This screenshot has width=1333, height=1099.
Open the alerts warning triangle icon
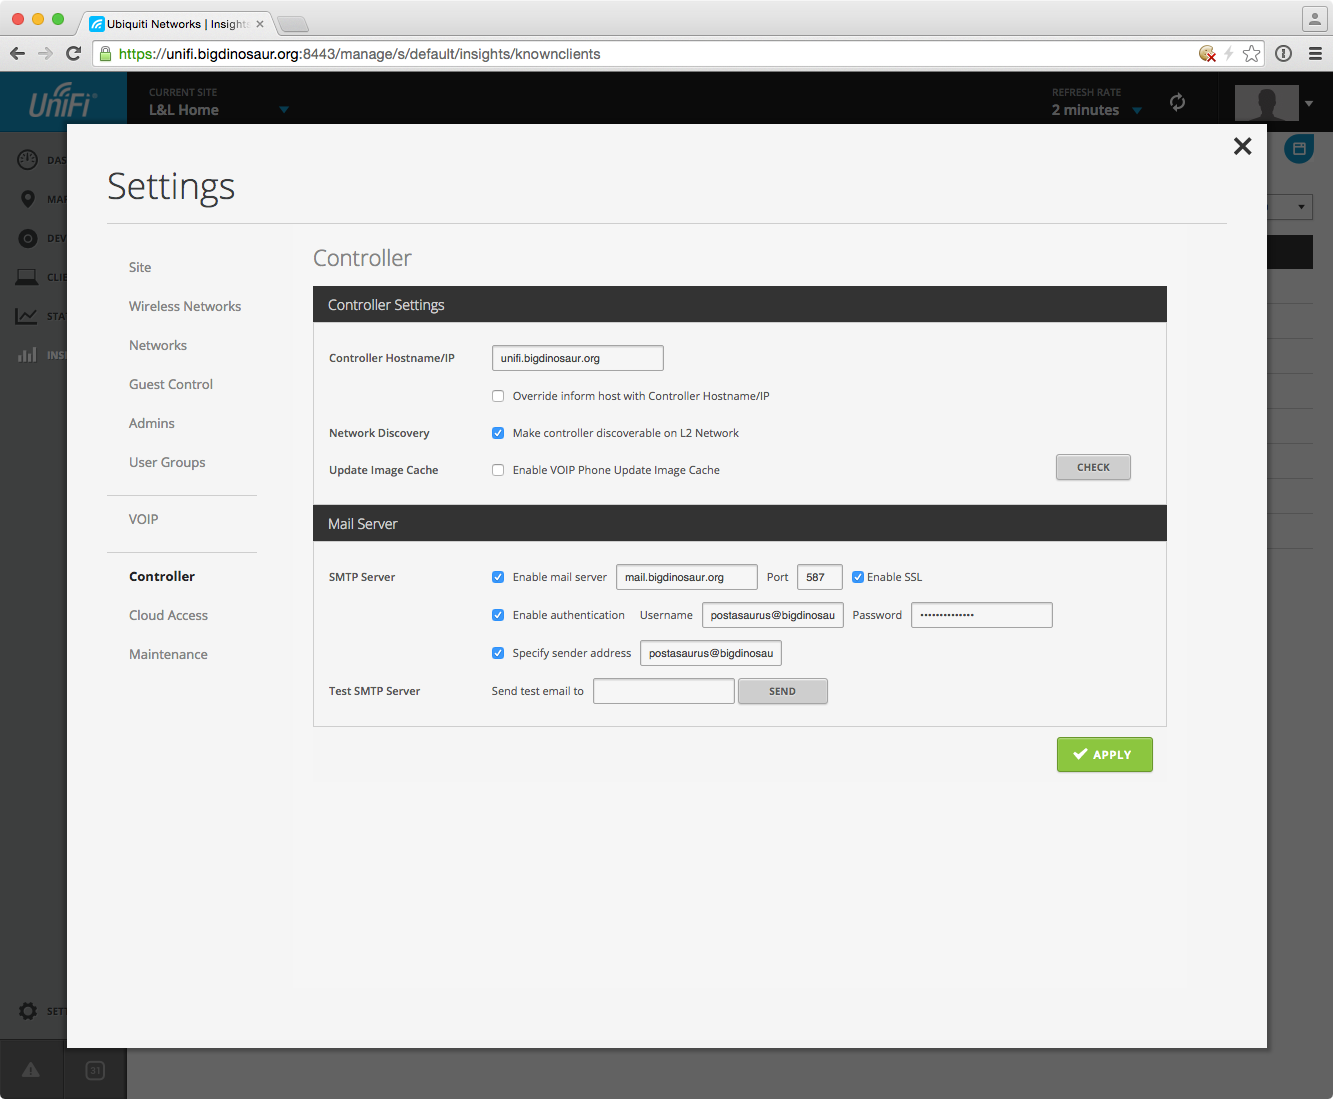coord(31,1070)
